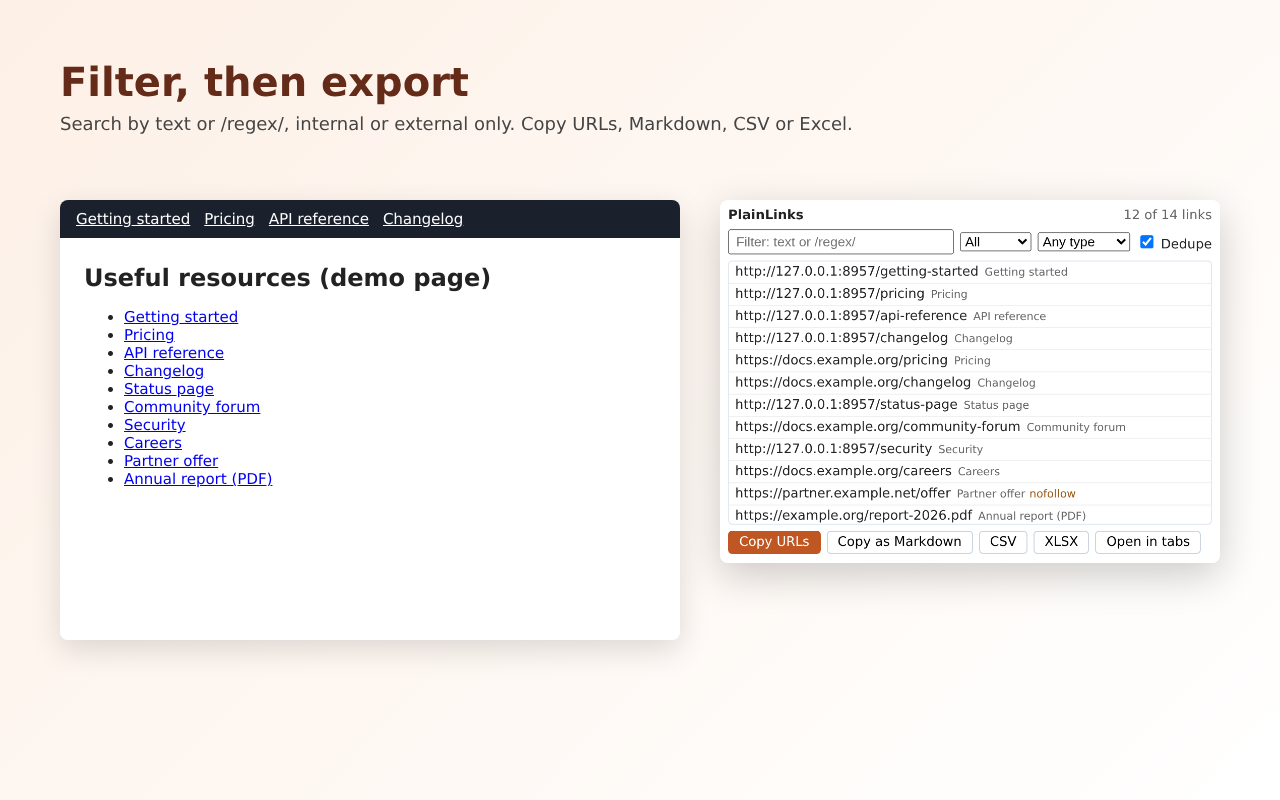Select the docs.example.org/pricing row

(x=970, y=360)
